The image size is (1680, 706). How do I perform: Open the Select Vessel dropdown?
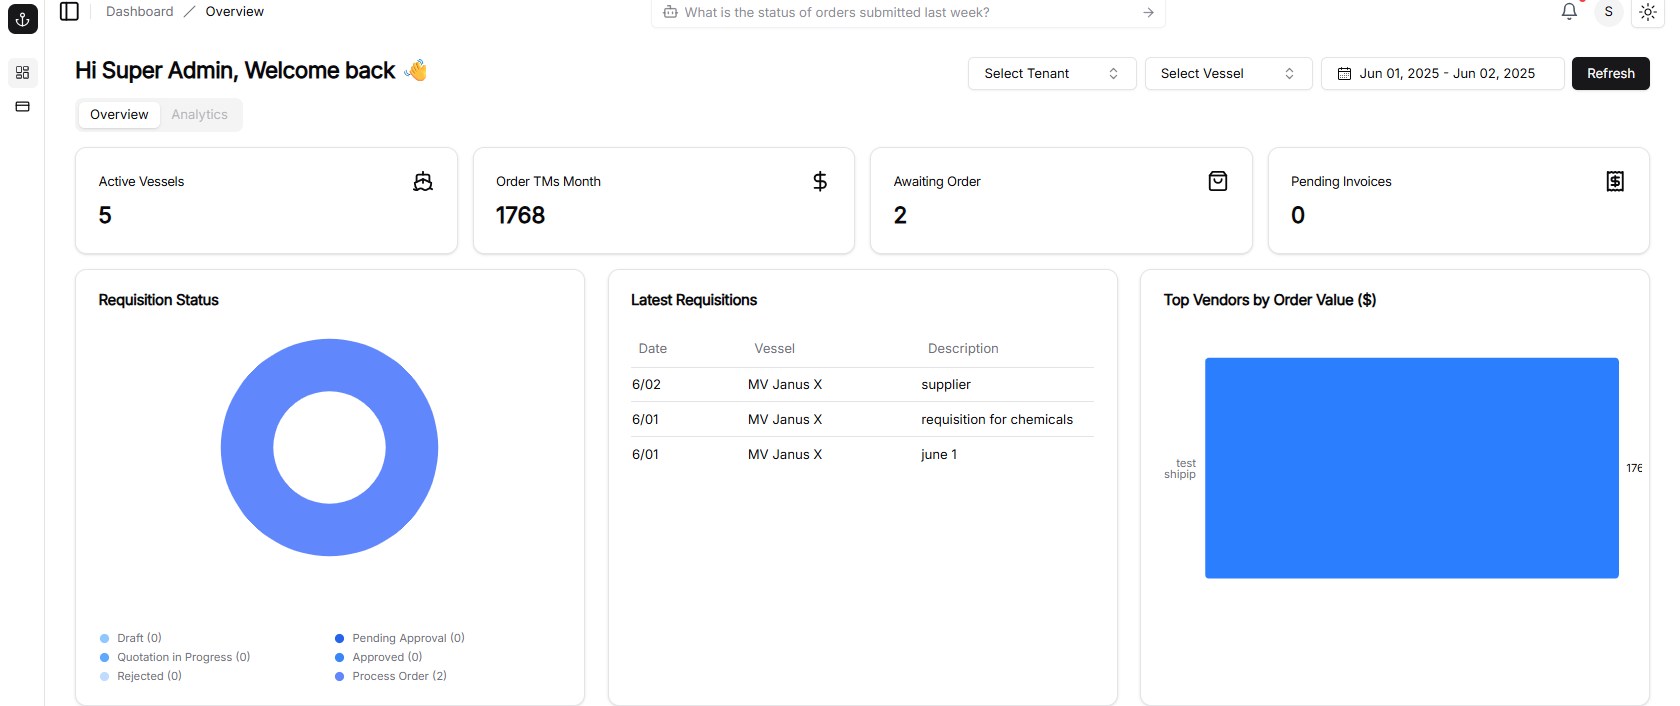tap(1228, 73)
